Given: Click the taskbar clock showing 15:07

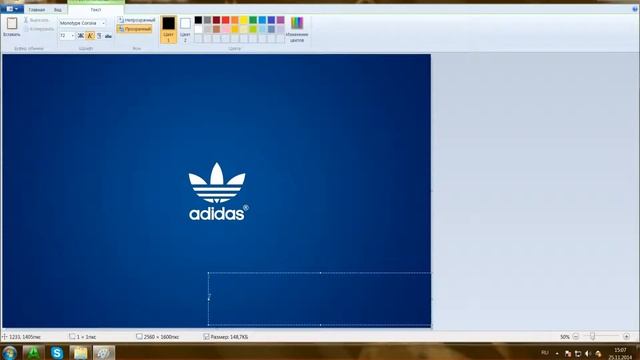Looking at the screenshot, I should 620,353.
